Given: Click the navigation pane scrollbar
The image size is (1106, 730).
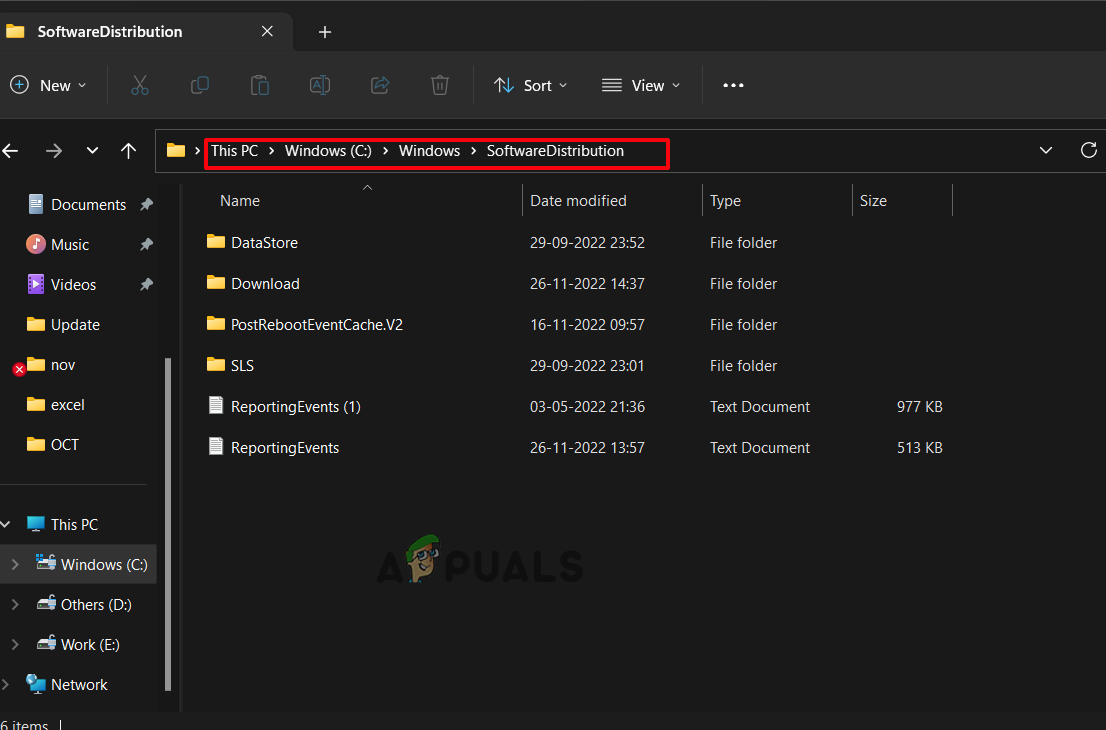Looking at the screenshot, I should (x=168, y=524).
